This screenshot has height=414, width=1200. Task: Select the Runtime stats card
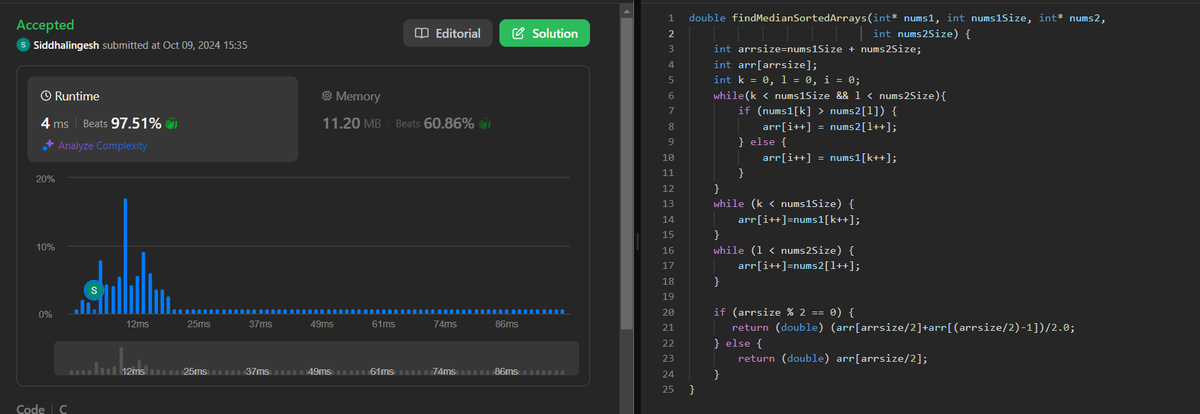(162, 120)
